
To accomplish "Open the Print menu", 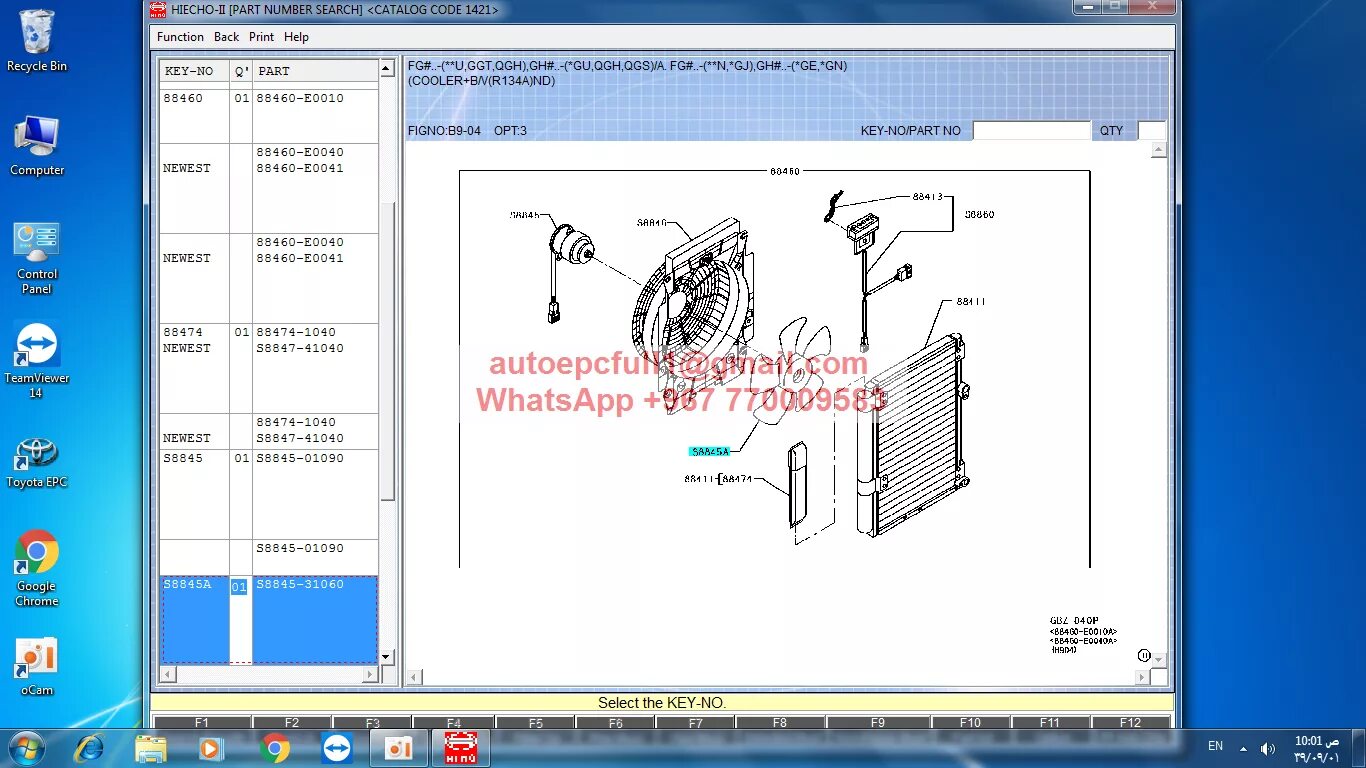I will tap(262, 37).
